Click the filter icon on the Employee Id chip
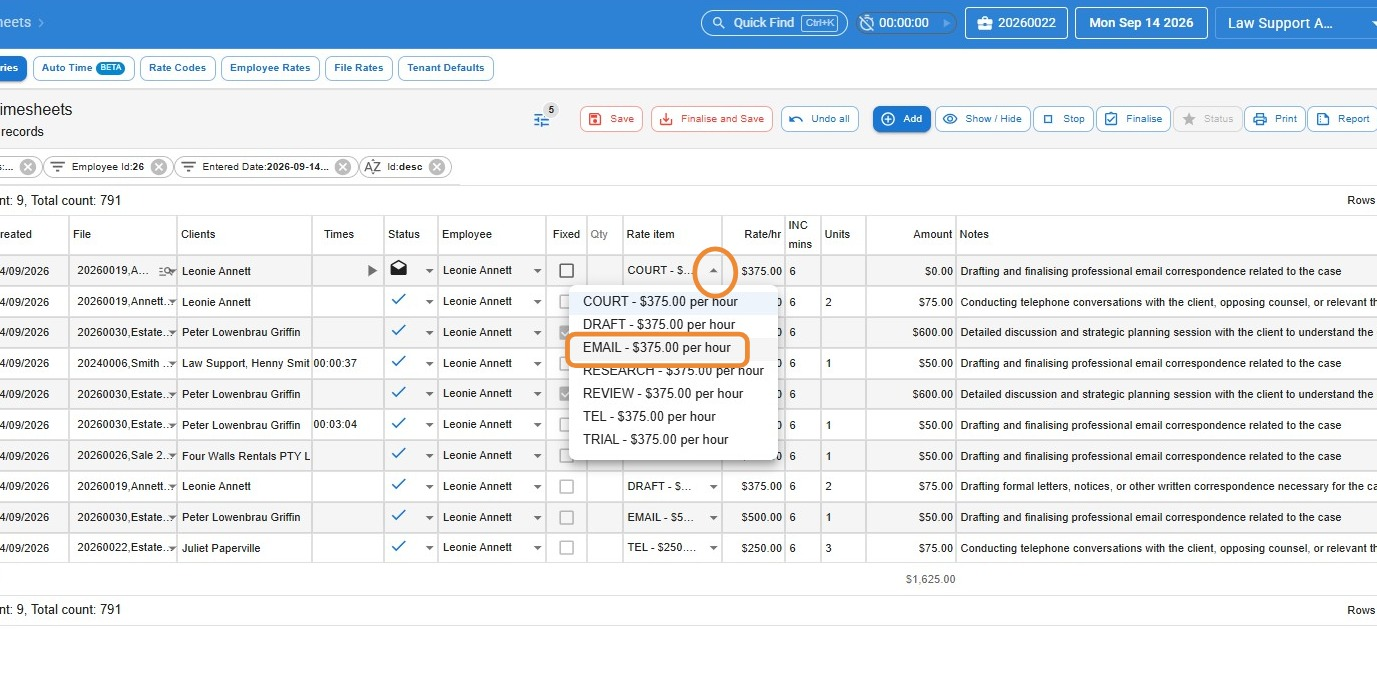 coord(58,167)
